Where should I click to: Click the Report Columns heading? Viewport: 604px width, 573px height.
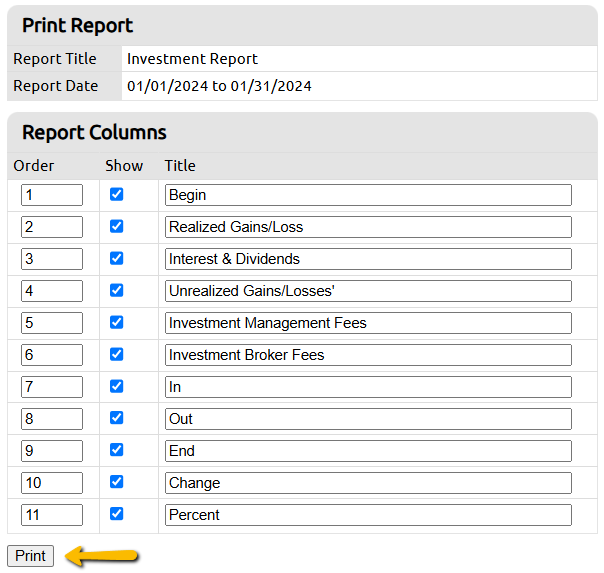click(x=94, y=132)
